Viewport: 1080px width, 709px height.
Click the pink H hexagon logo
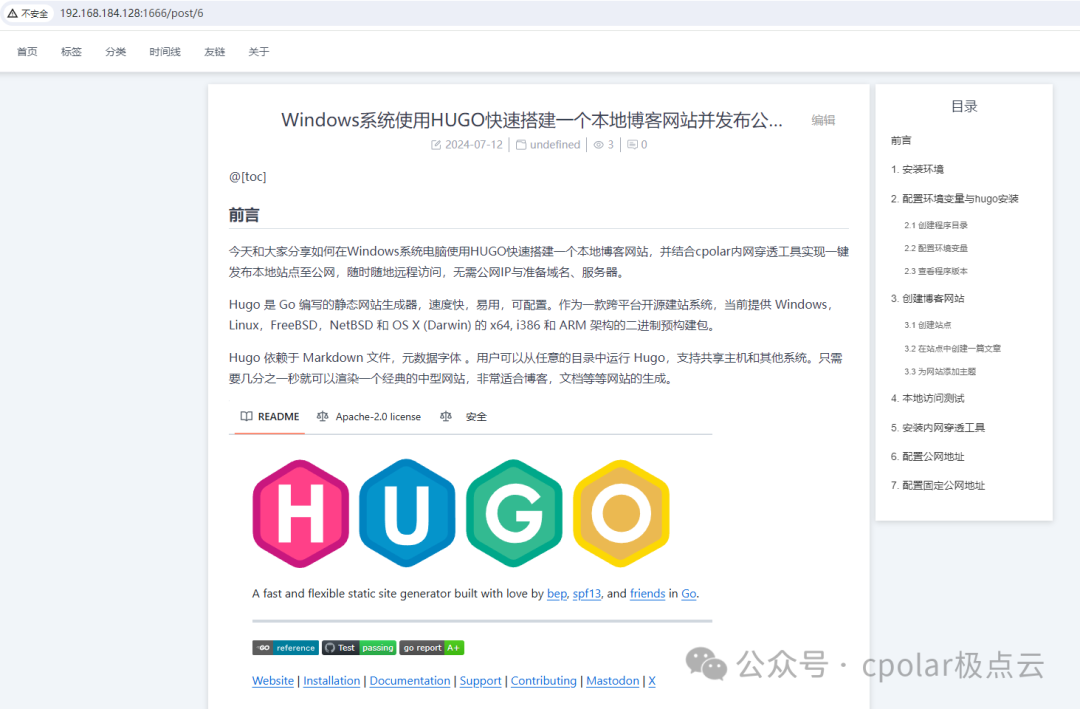(301, 514)
